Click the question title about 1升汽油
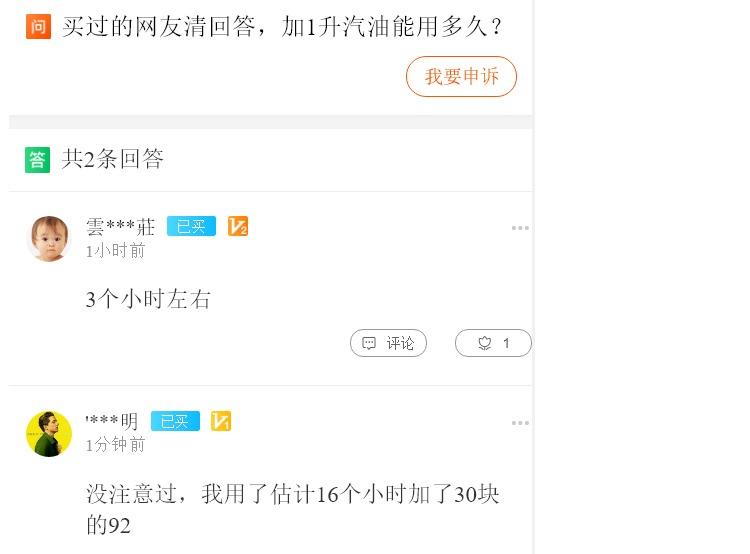Viewport: 750px width, 554px height. pyautogui.click(x=282, y=27)
